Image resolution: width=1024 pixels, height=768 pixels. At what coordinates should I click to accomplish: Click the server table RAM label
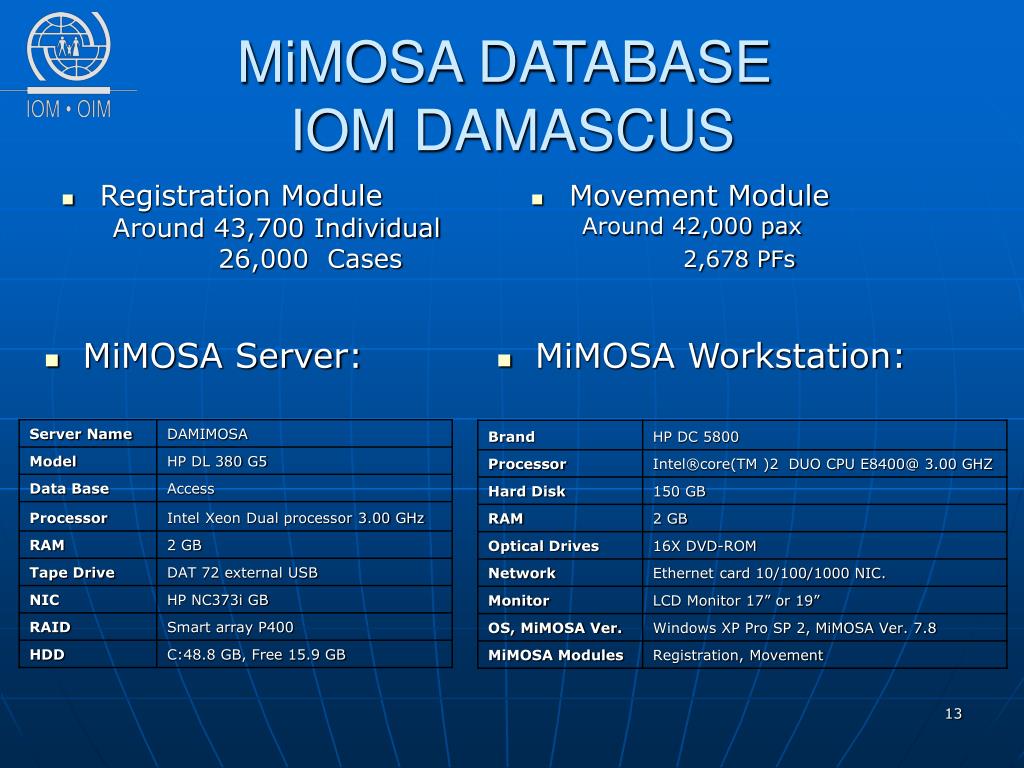[x=88, y=545]
